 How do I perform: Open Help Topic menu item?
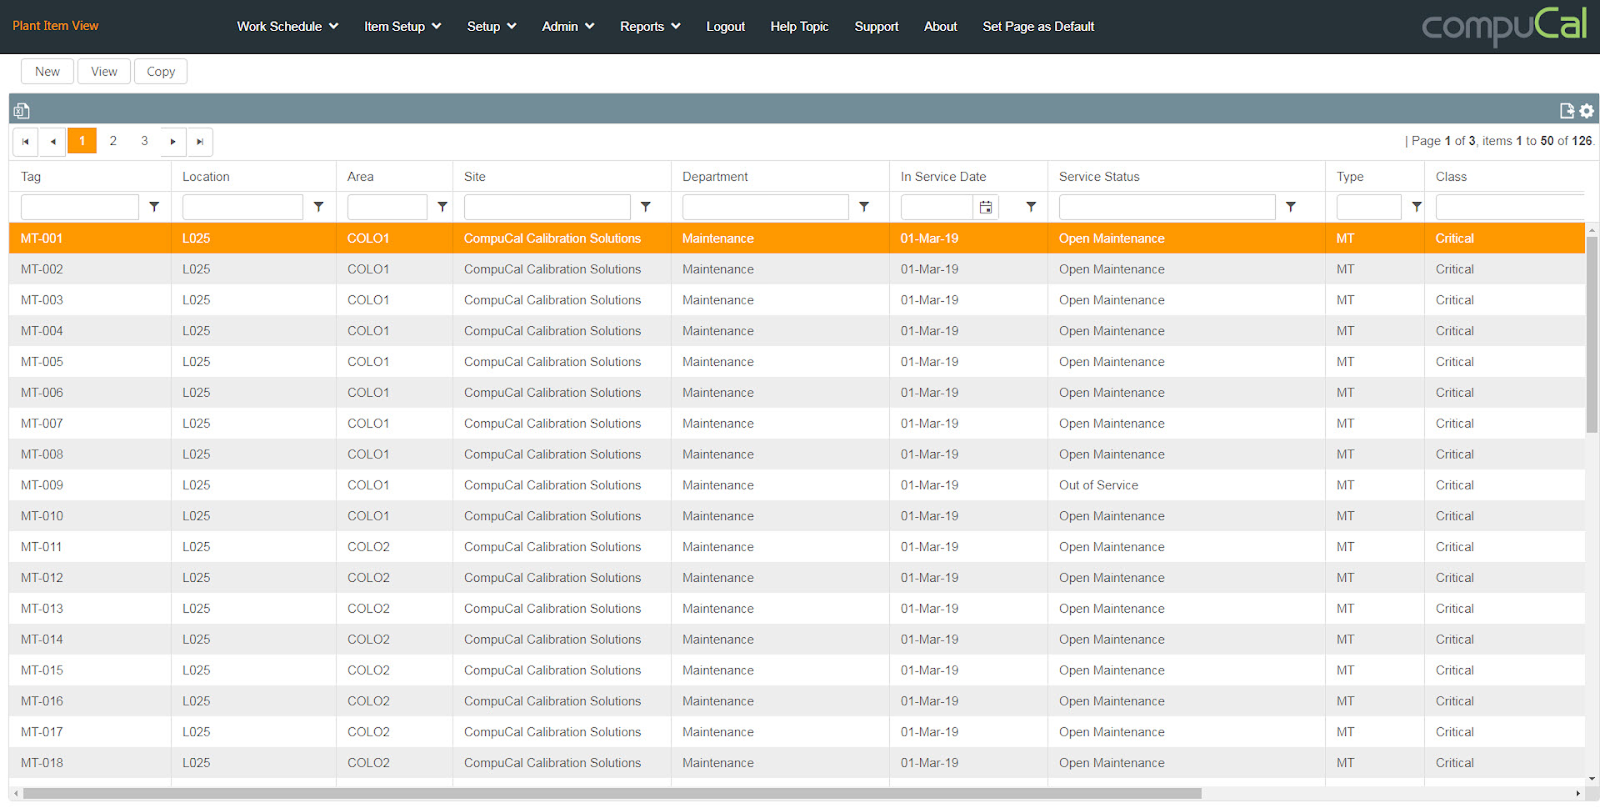(x=799, y=26)
